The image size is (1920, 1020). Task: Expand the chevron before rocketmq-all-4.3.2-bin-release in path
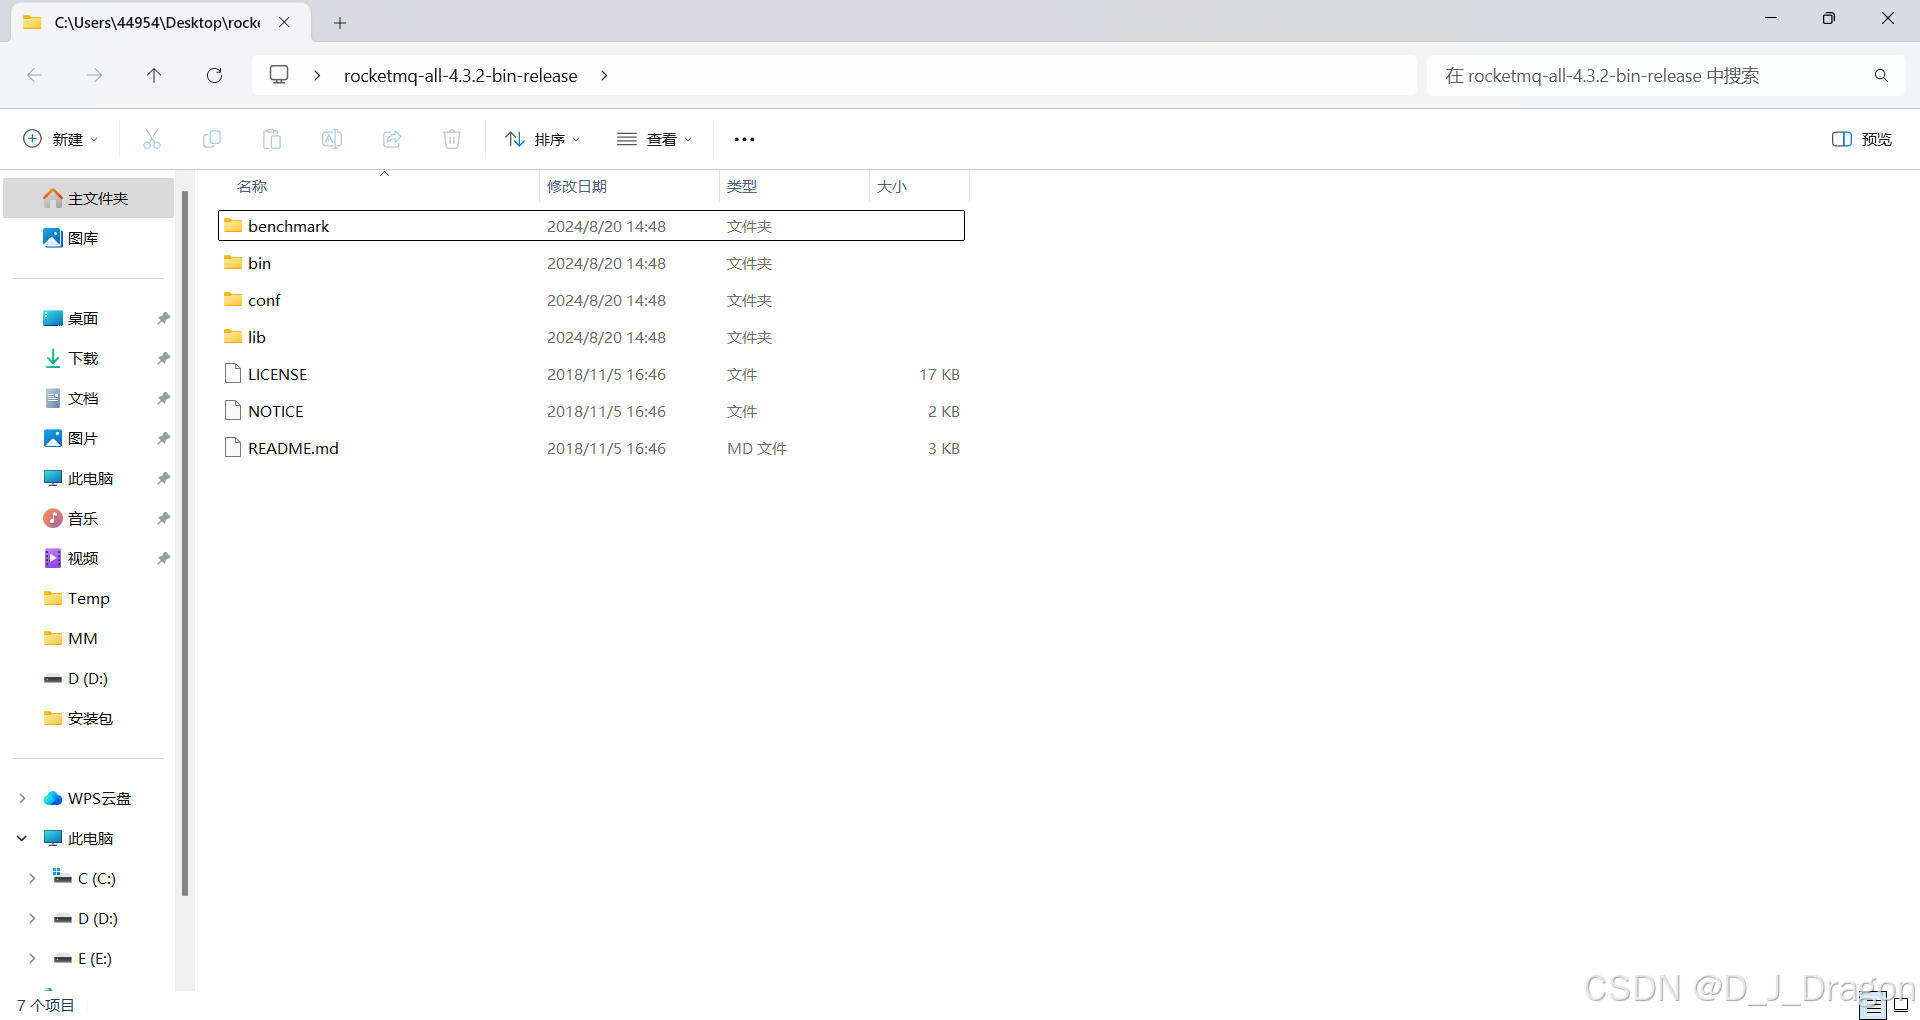coord(317,76)
